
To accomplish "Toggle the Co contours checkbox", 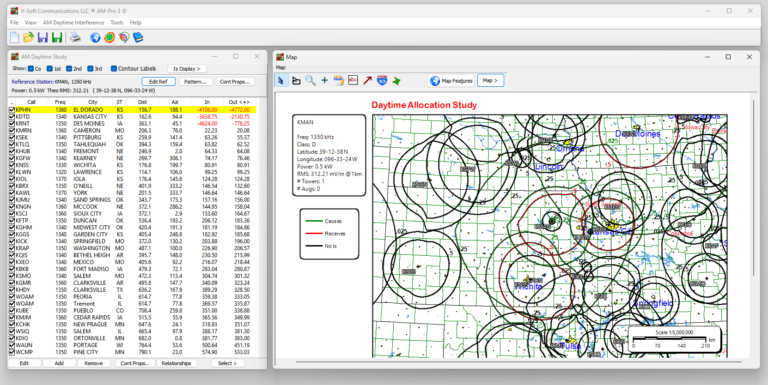I will 31,69.
